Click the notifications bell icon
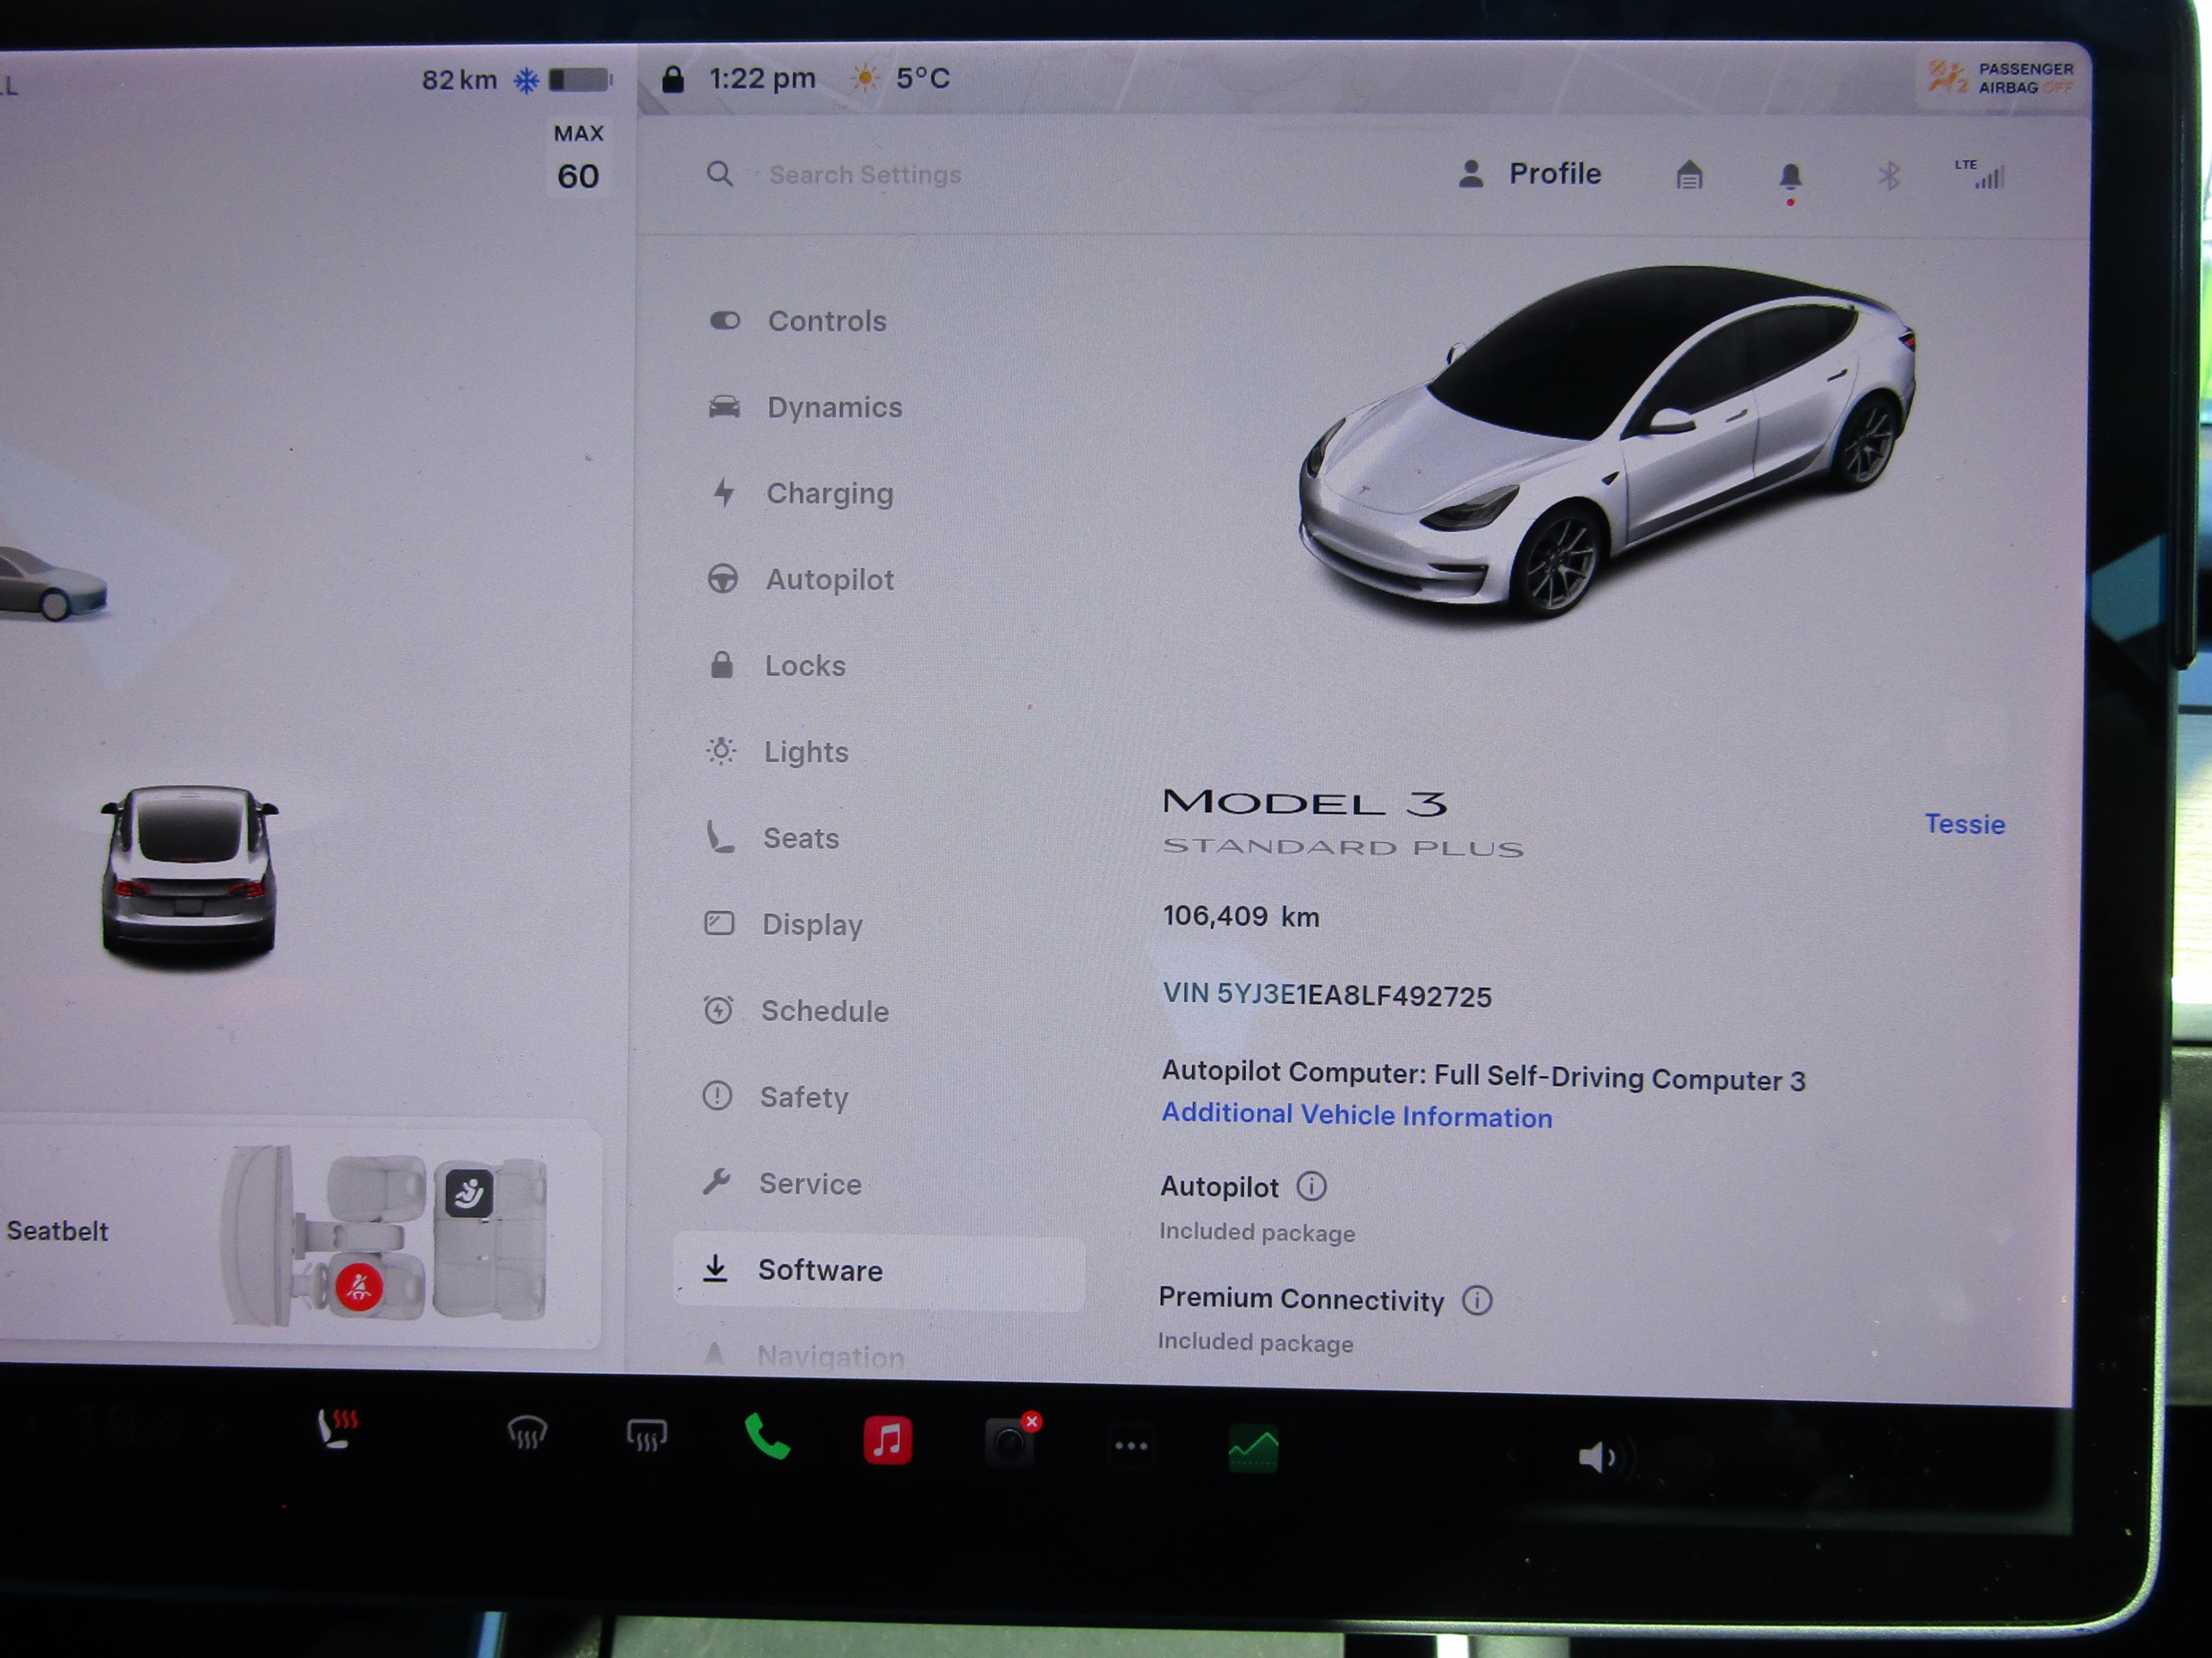Screen dimensions: 2212x1658 pos(1790,177)
